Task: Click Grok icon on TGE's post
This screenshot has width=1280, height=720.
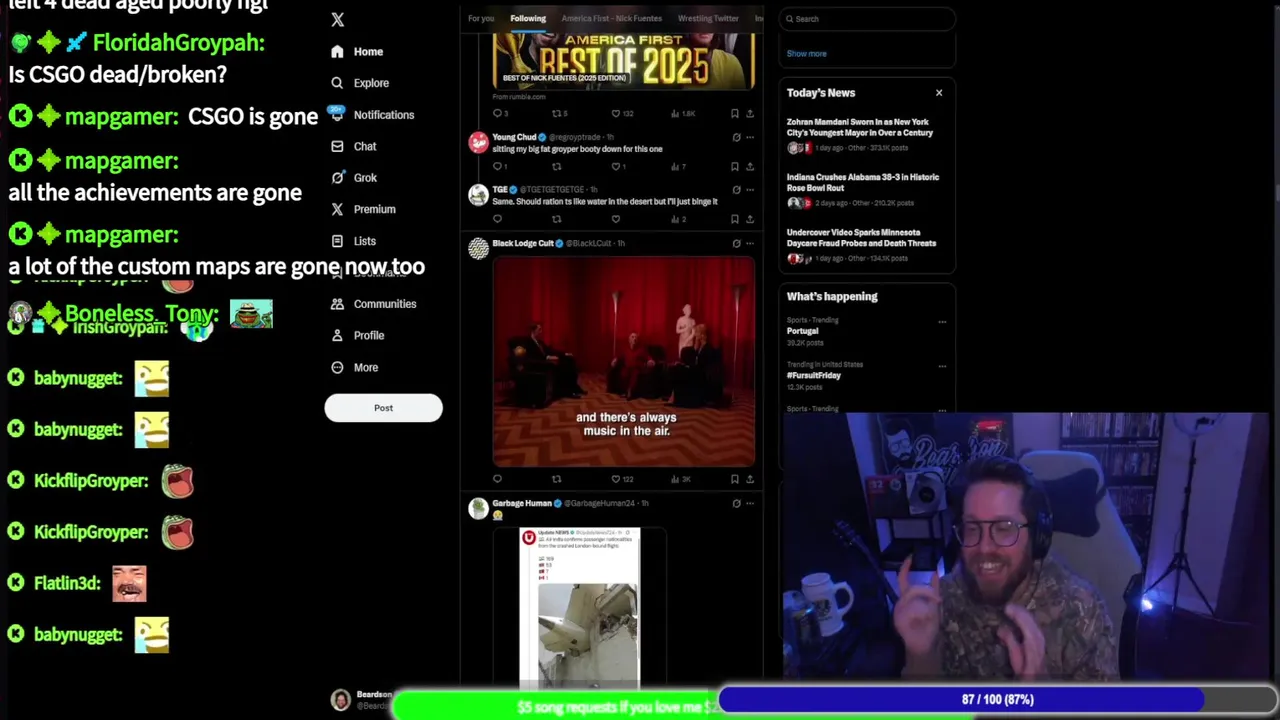Action: tap(736, 189)
